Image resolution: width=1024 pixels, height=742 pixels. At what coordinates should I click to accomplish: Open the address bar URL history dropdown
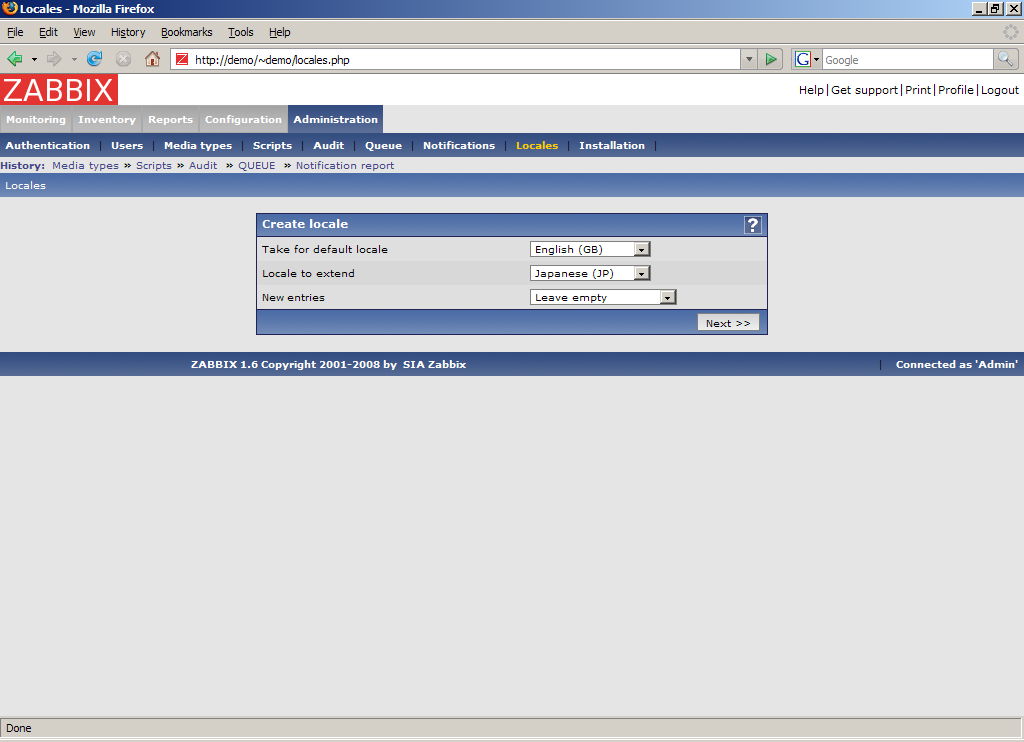[x=749, y=59]
